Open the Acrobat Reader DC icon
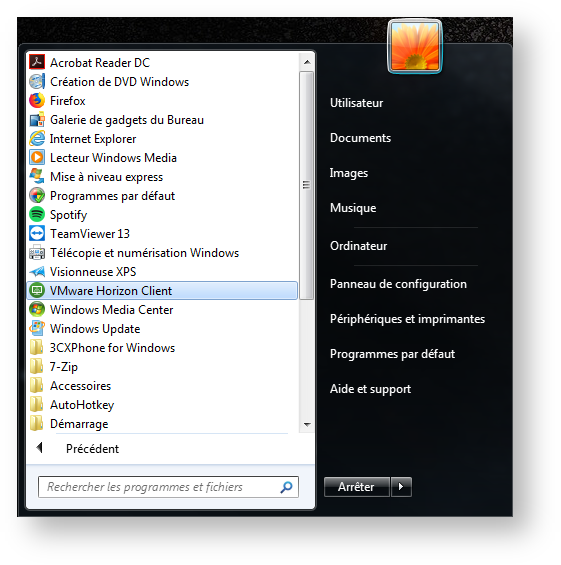Screen dimensions: 561x565 (x=37, y=62)
